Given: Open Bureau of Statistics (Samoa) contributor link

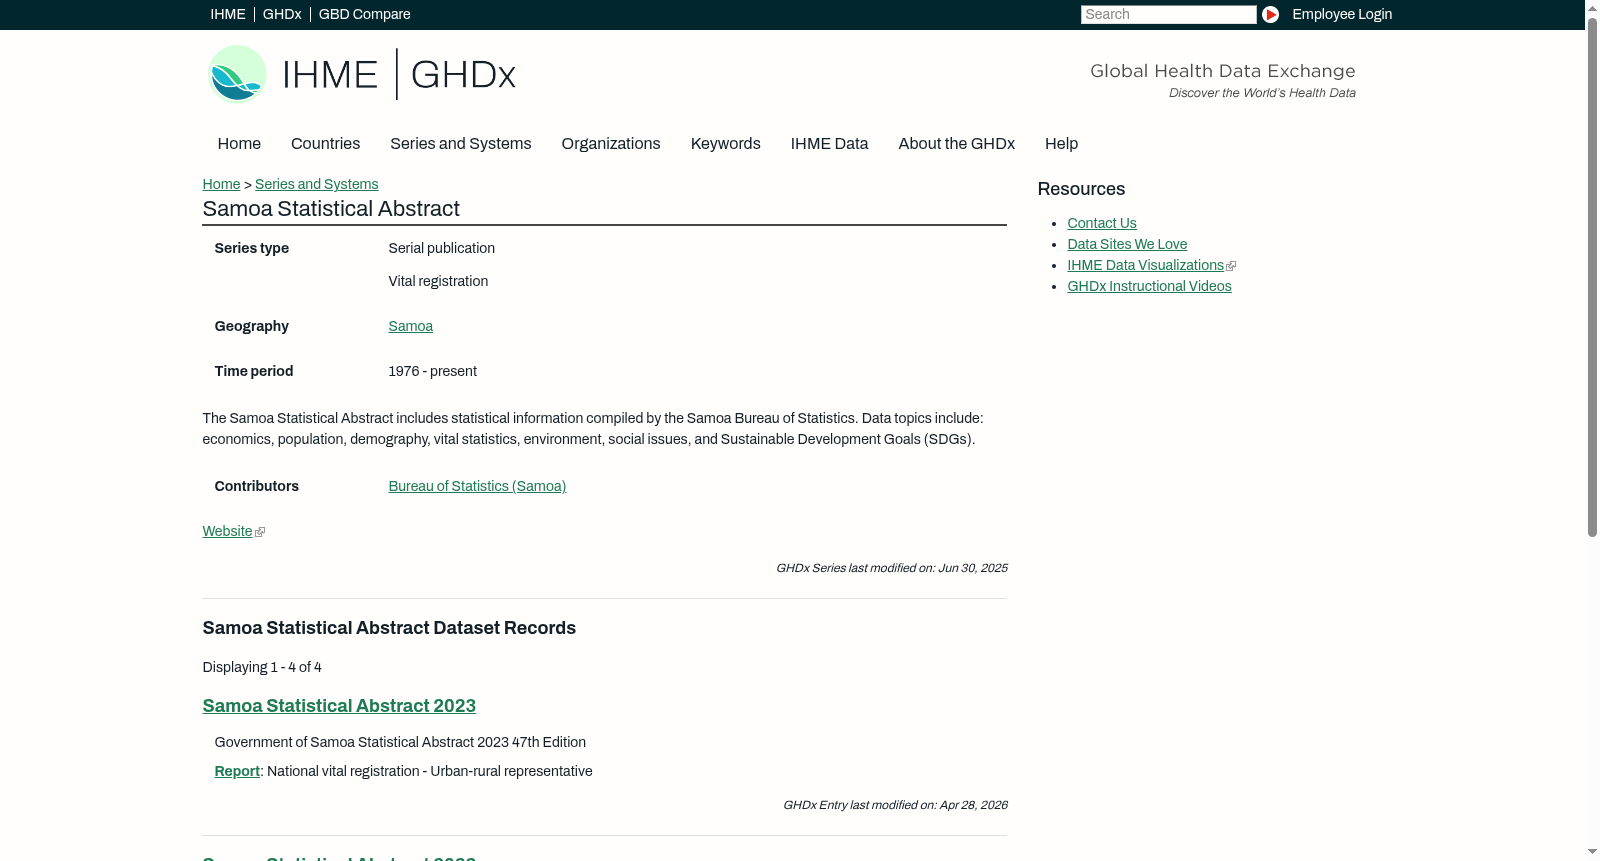Looking at the screenshot, I should (x=477, y=486).
